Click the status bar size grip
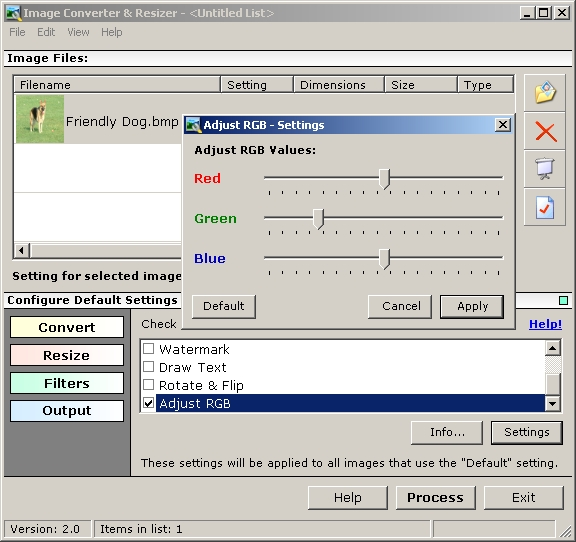The image size is (576, 542). click(x=565, y=531)
